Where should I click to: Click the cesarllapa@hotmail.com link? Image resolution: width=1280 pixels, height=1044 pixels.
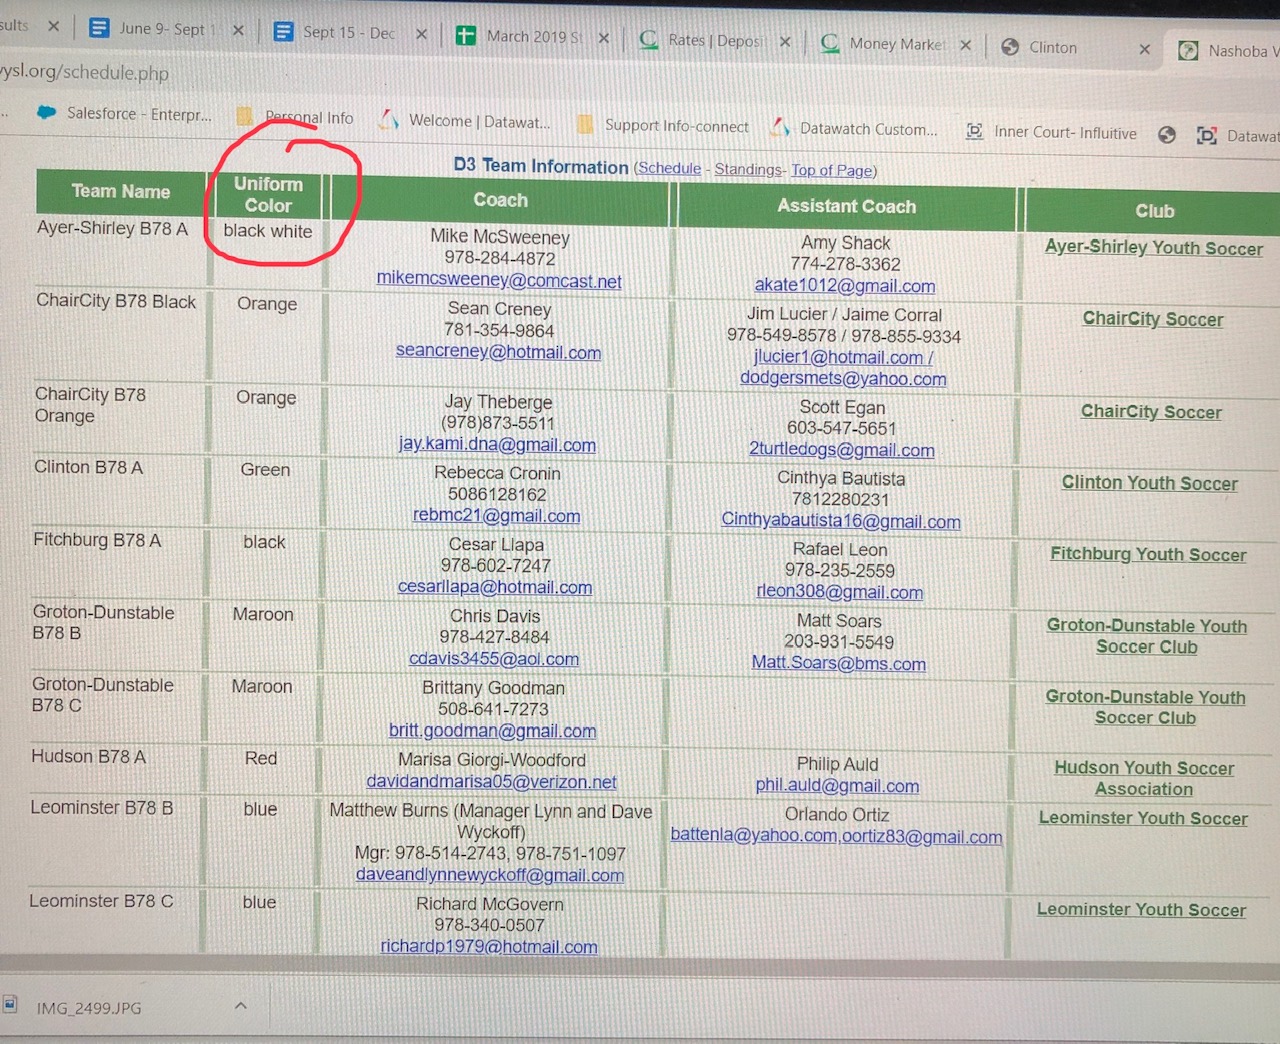495,588
